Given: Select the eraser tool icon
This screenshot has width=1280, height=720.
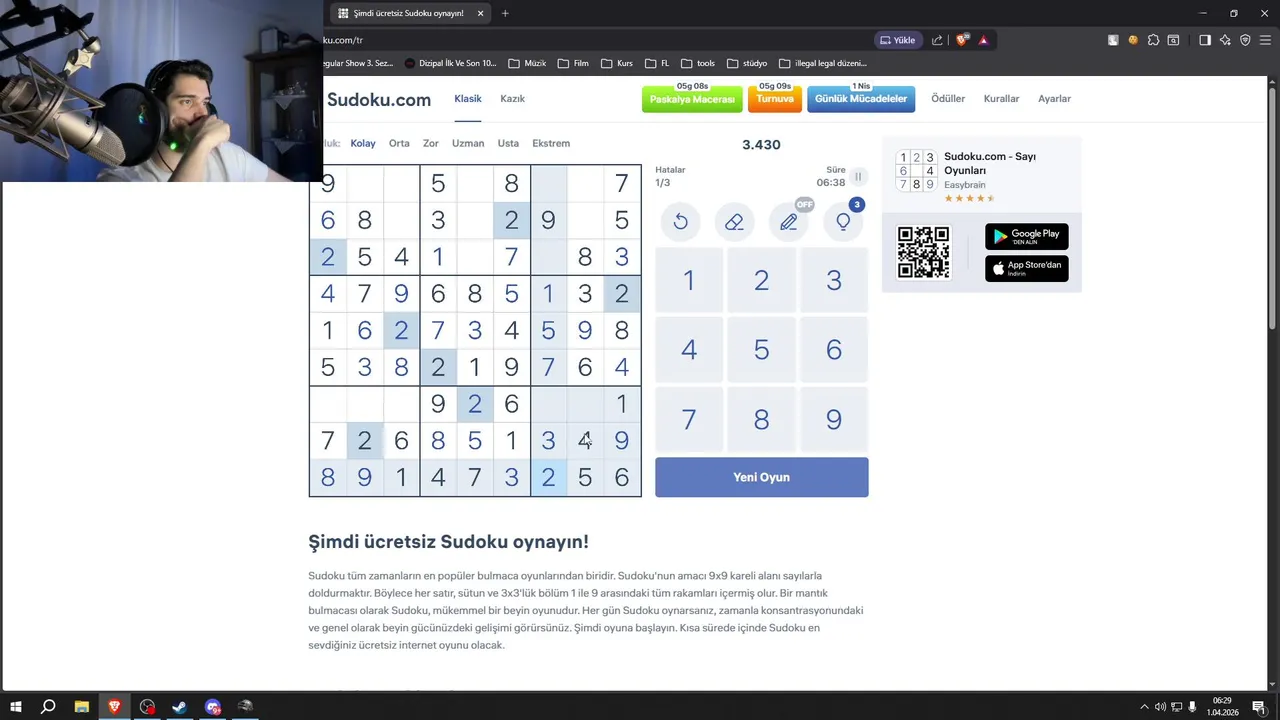Looking at the screenshot, I should coord(735,222).
